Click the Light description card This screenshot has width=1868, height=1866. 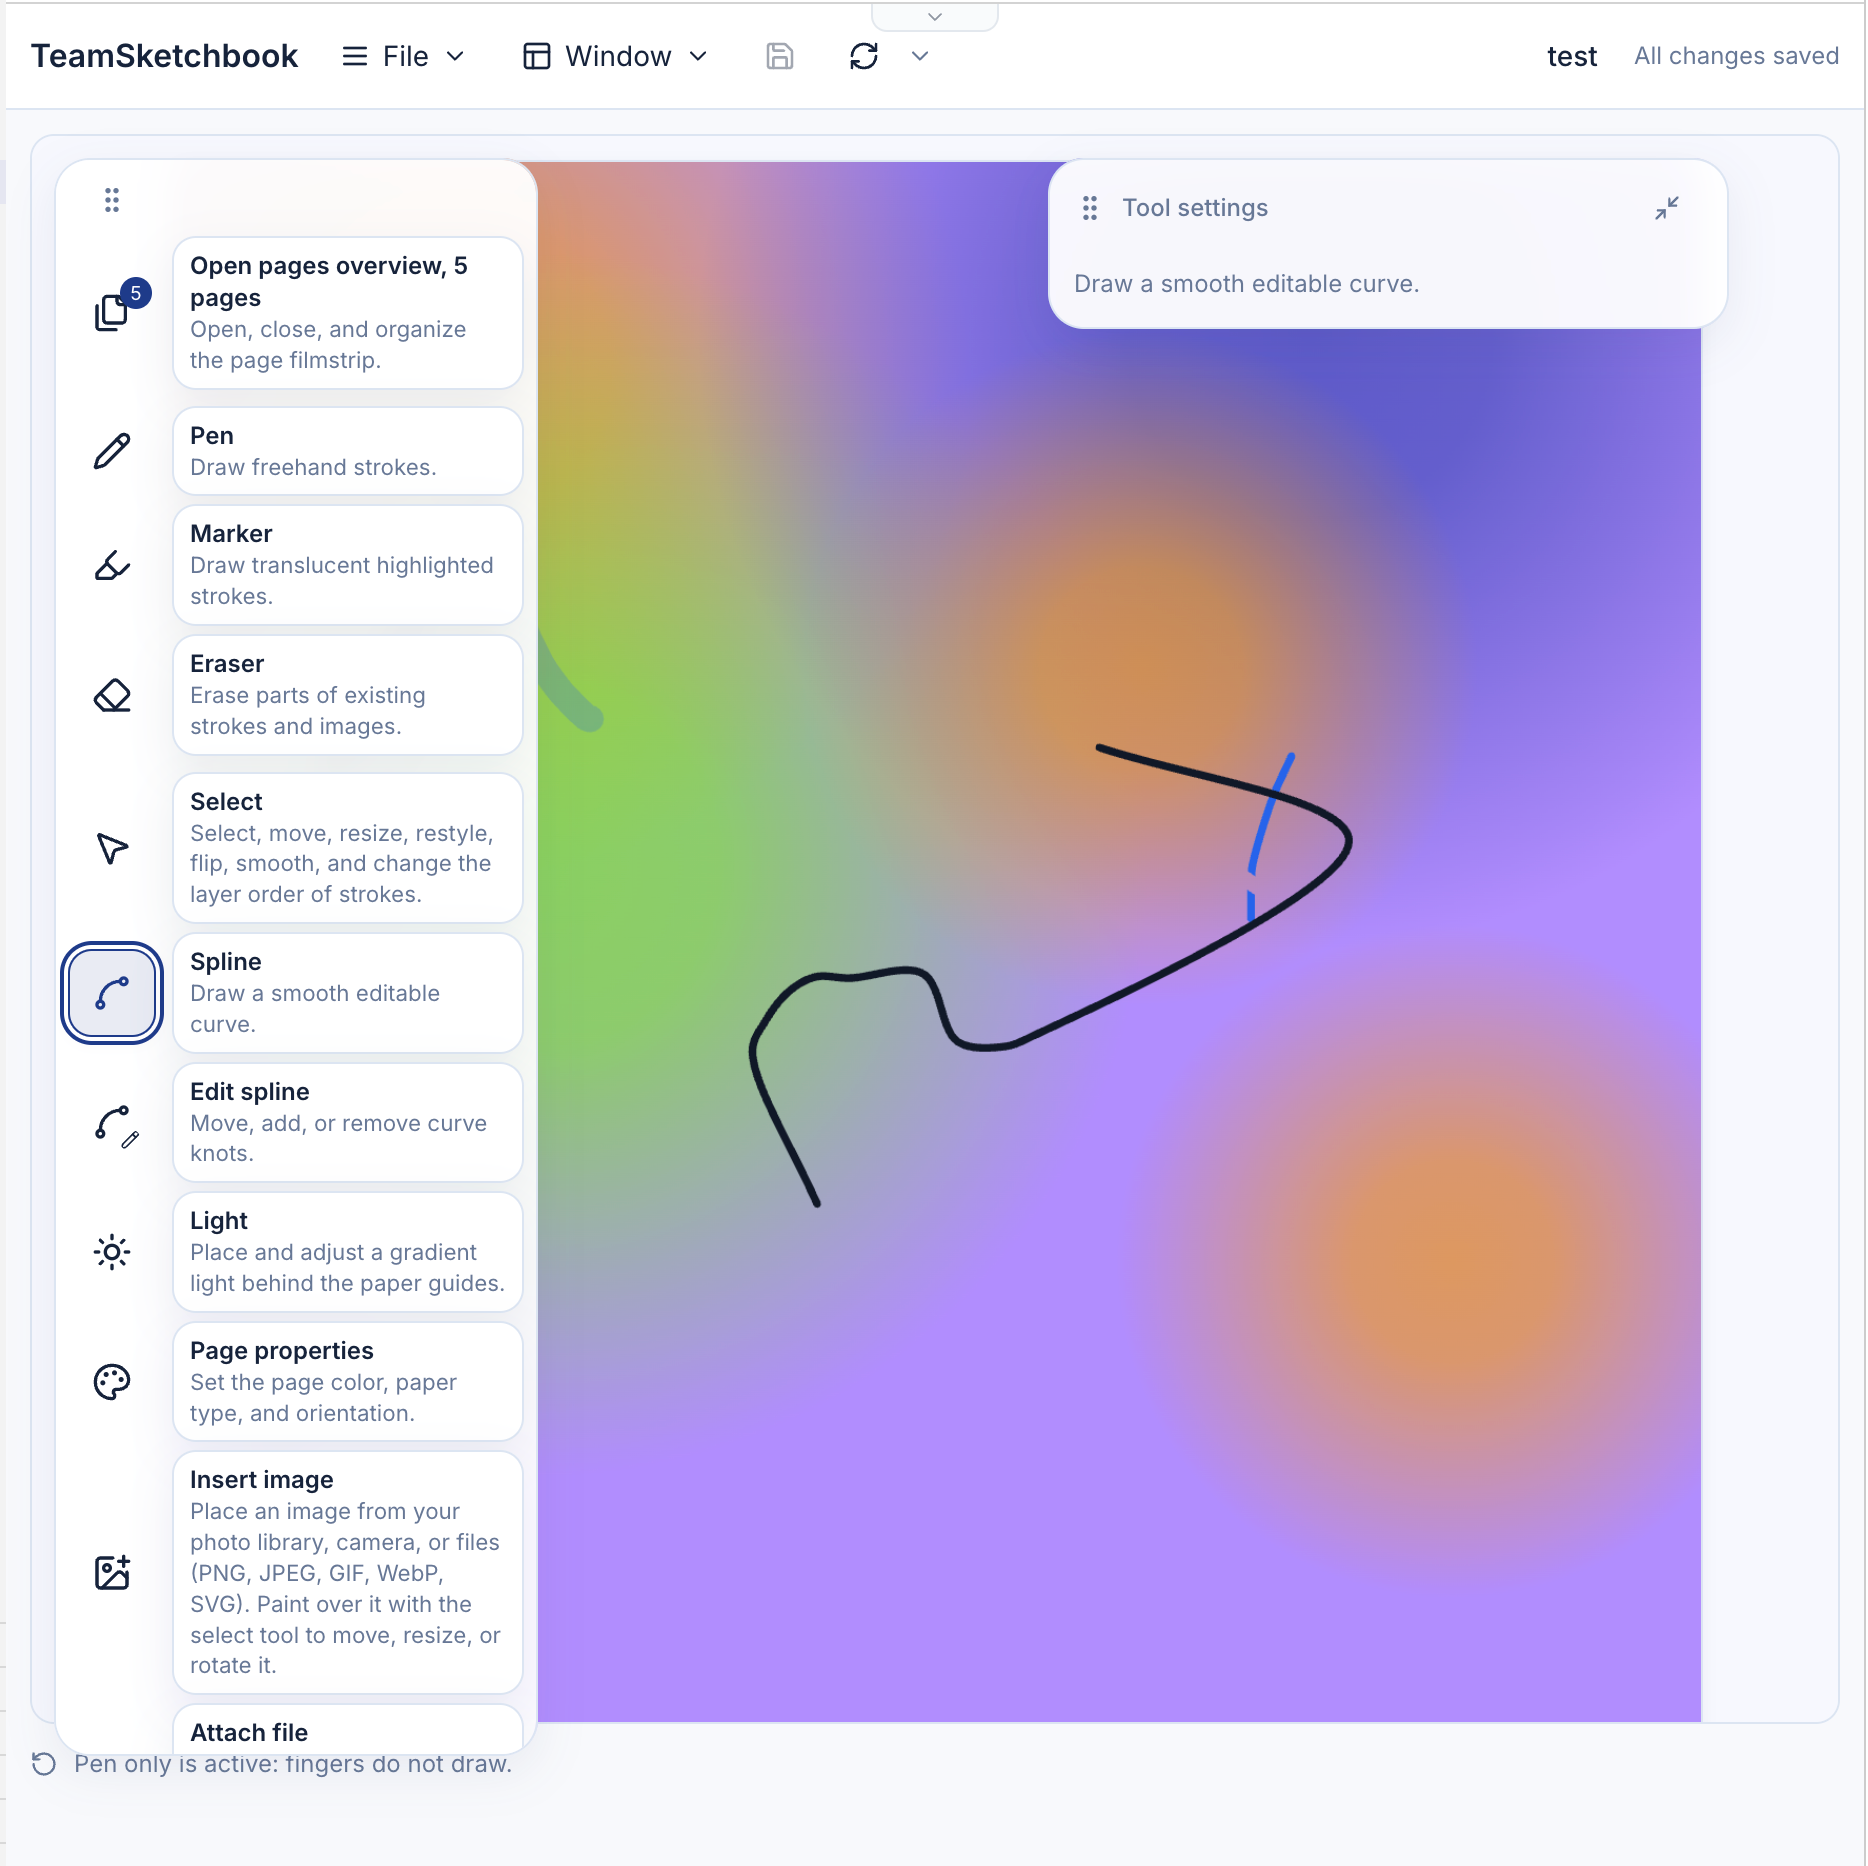tap(348, 1252)
